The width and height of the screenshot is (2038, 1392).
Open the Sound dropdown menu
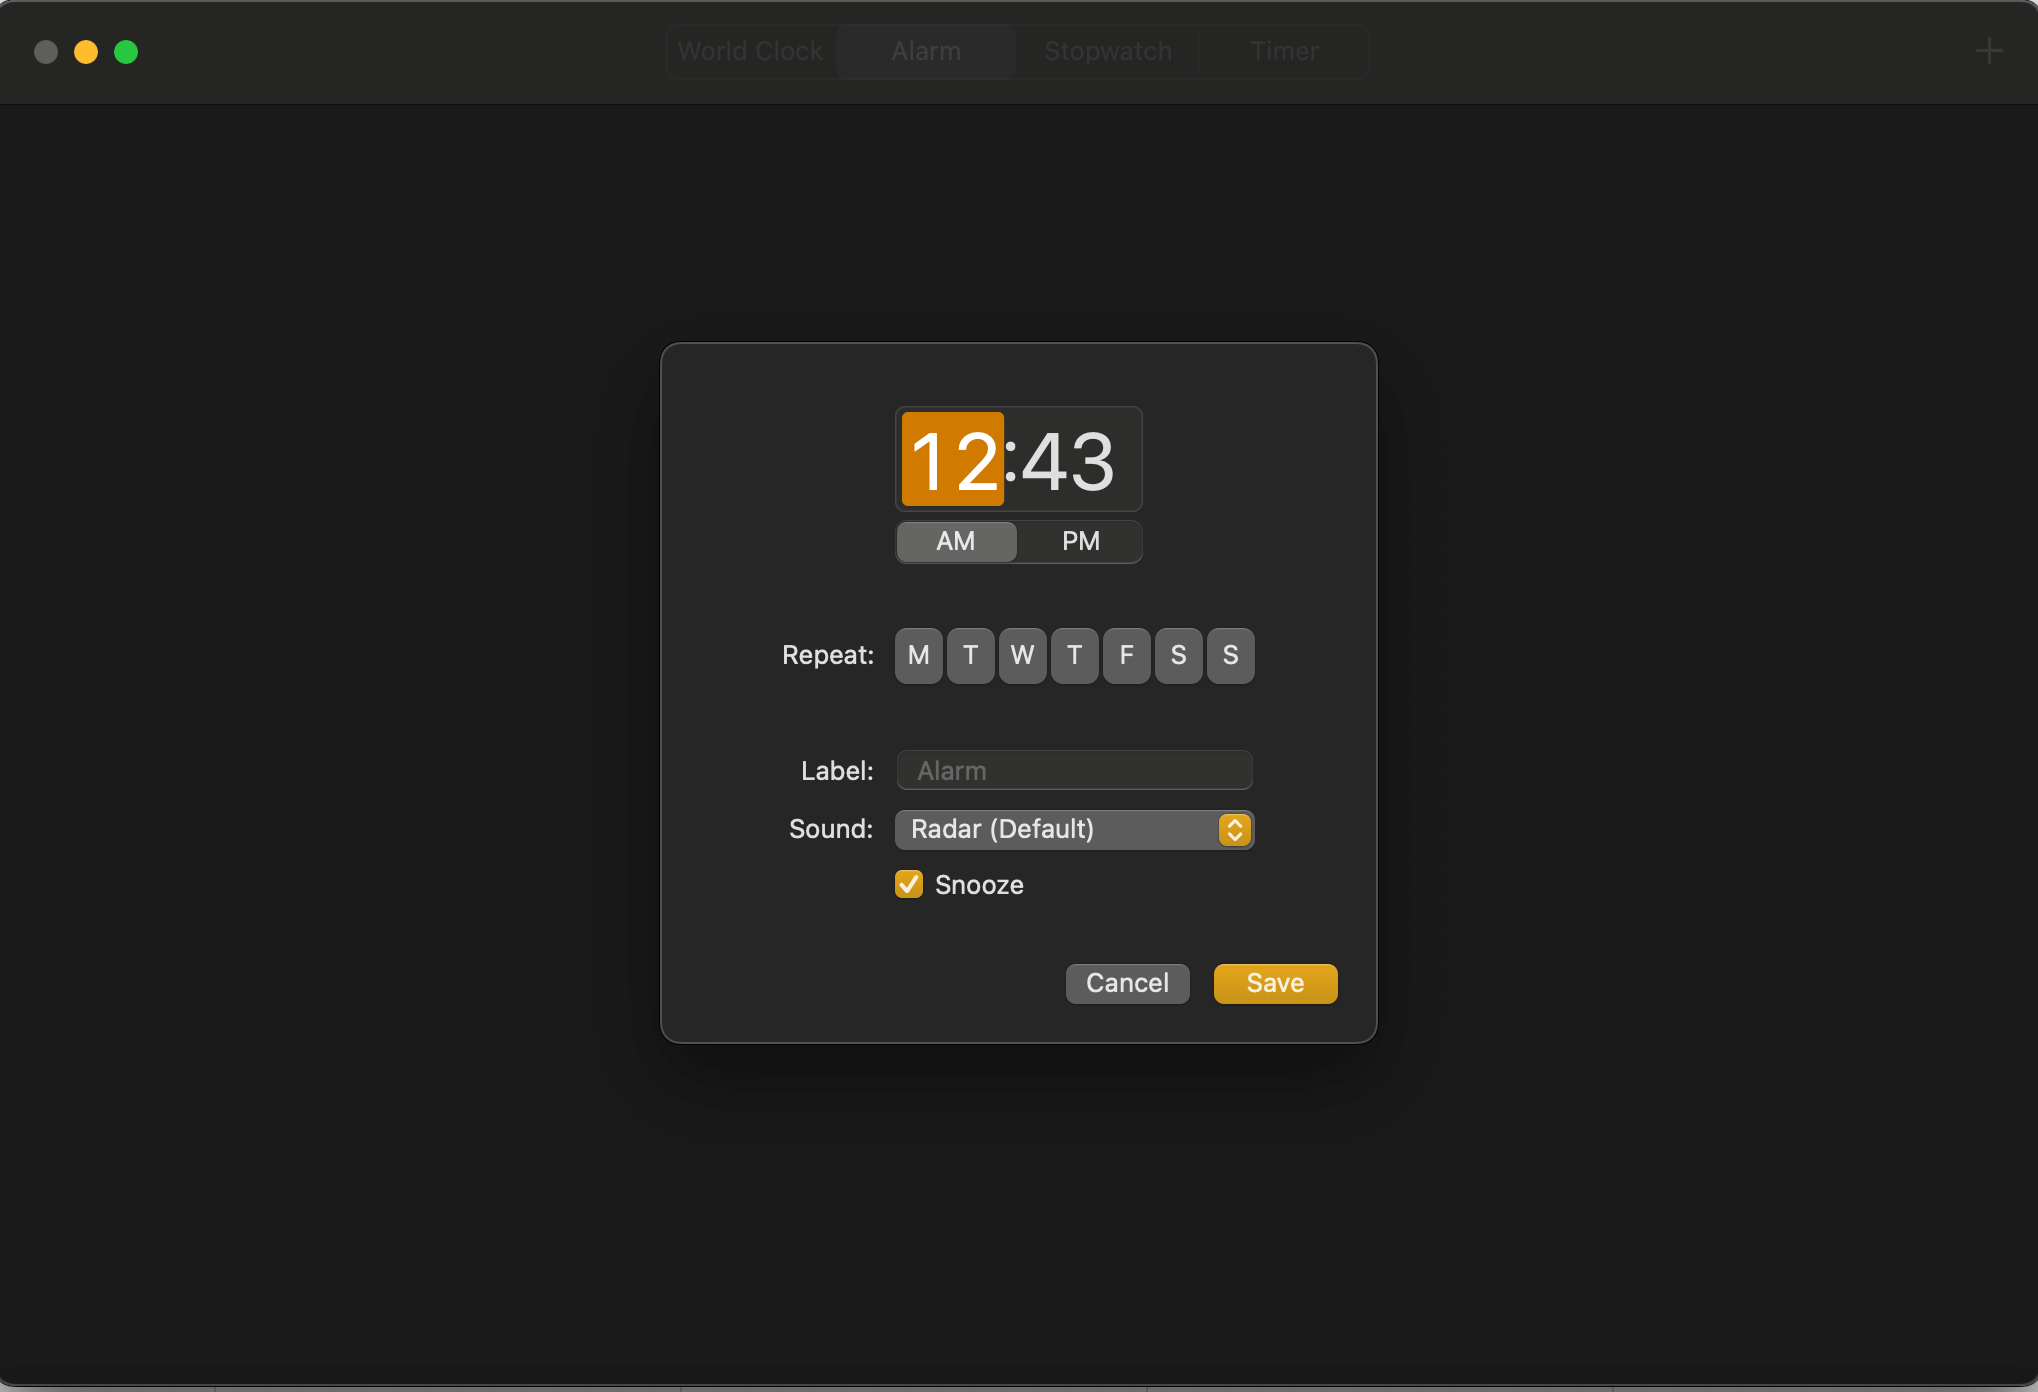click(x=1234, y=829)
